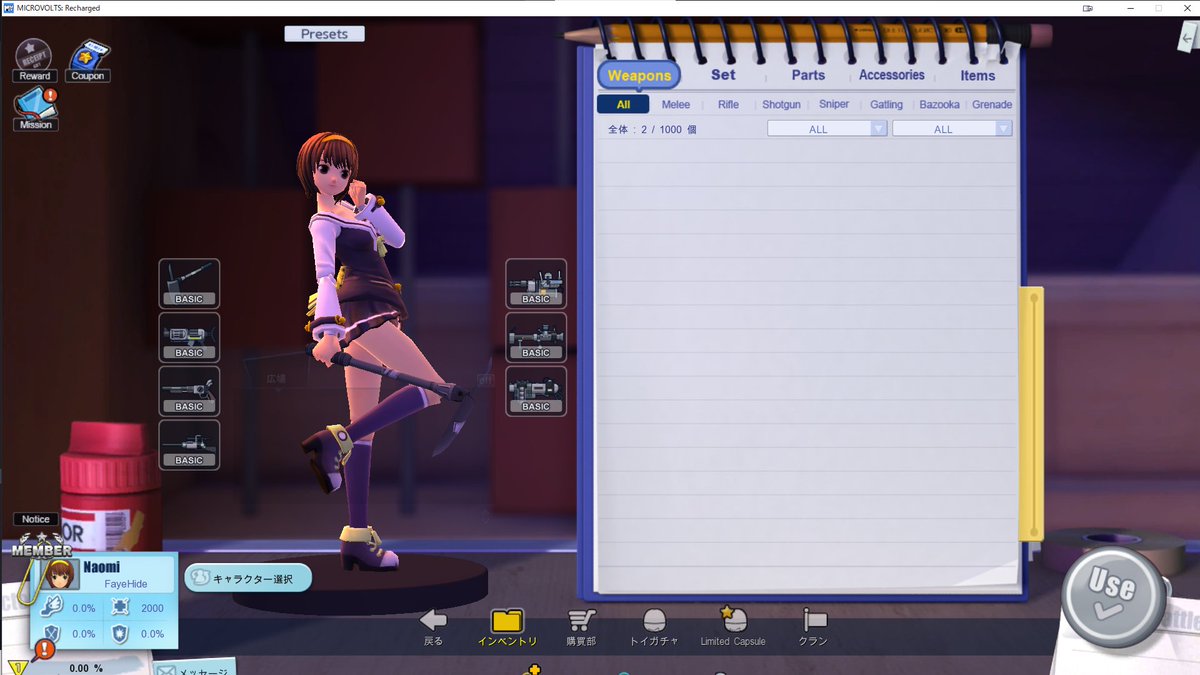Viewport: 1200px width, 675px height.
Task: Click the red exclamation magnifier icon
Action: (44, 651)
